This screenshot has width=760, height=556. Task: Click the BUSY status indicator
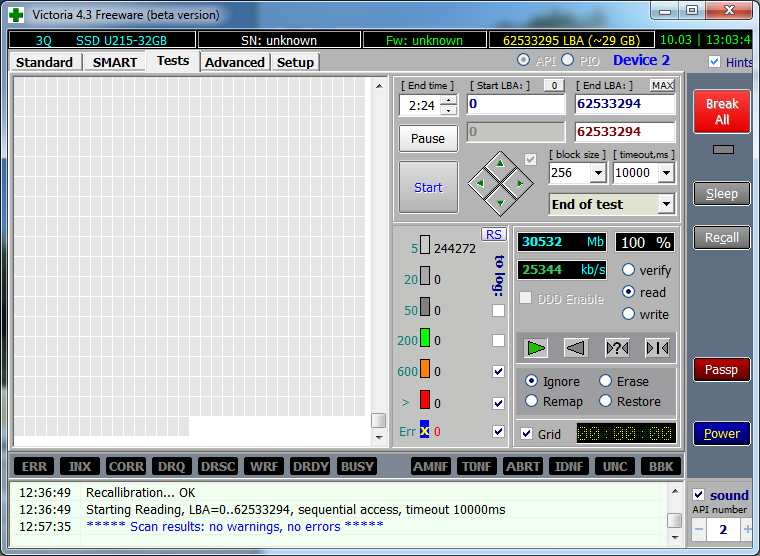357,466
